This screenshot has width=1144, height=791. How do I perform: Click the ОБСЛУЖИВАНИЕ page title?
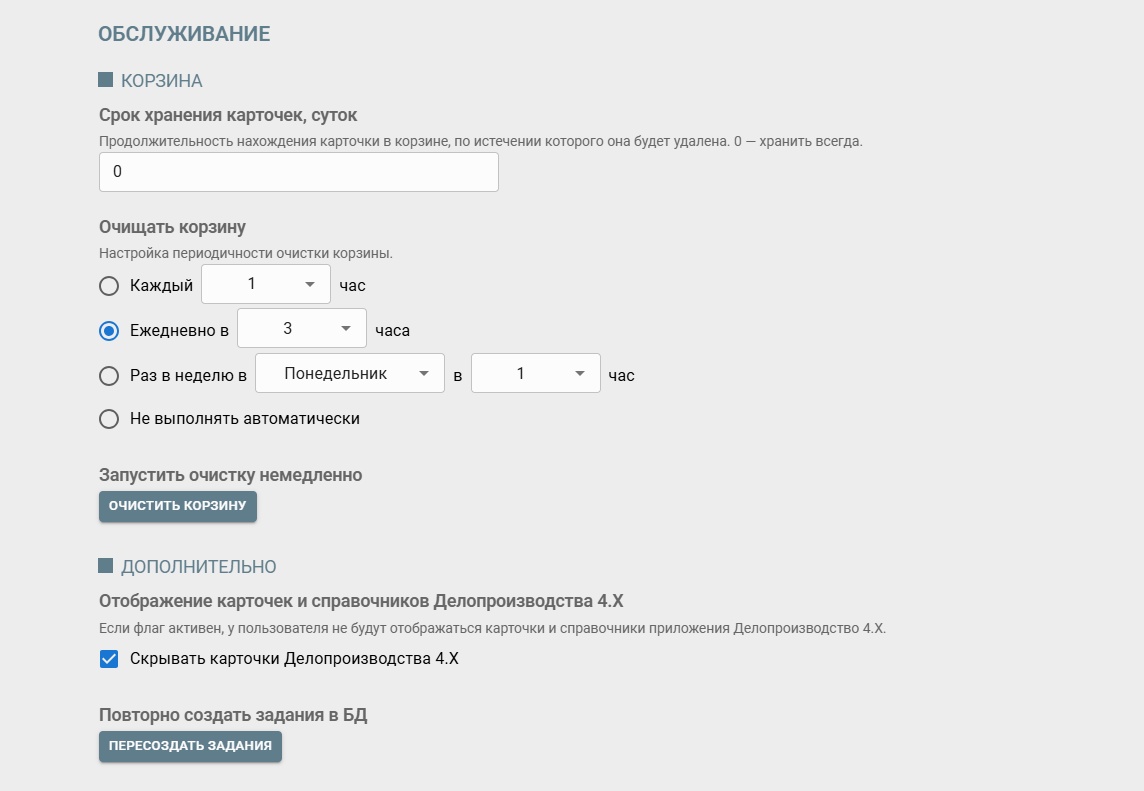[183, 33]
